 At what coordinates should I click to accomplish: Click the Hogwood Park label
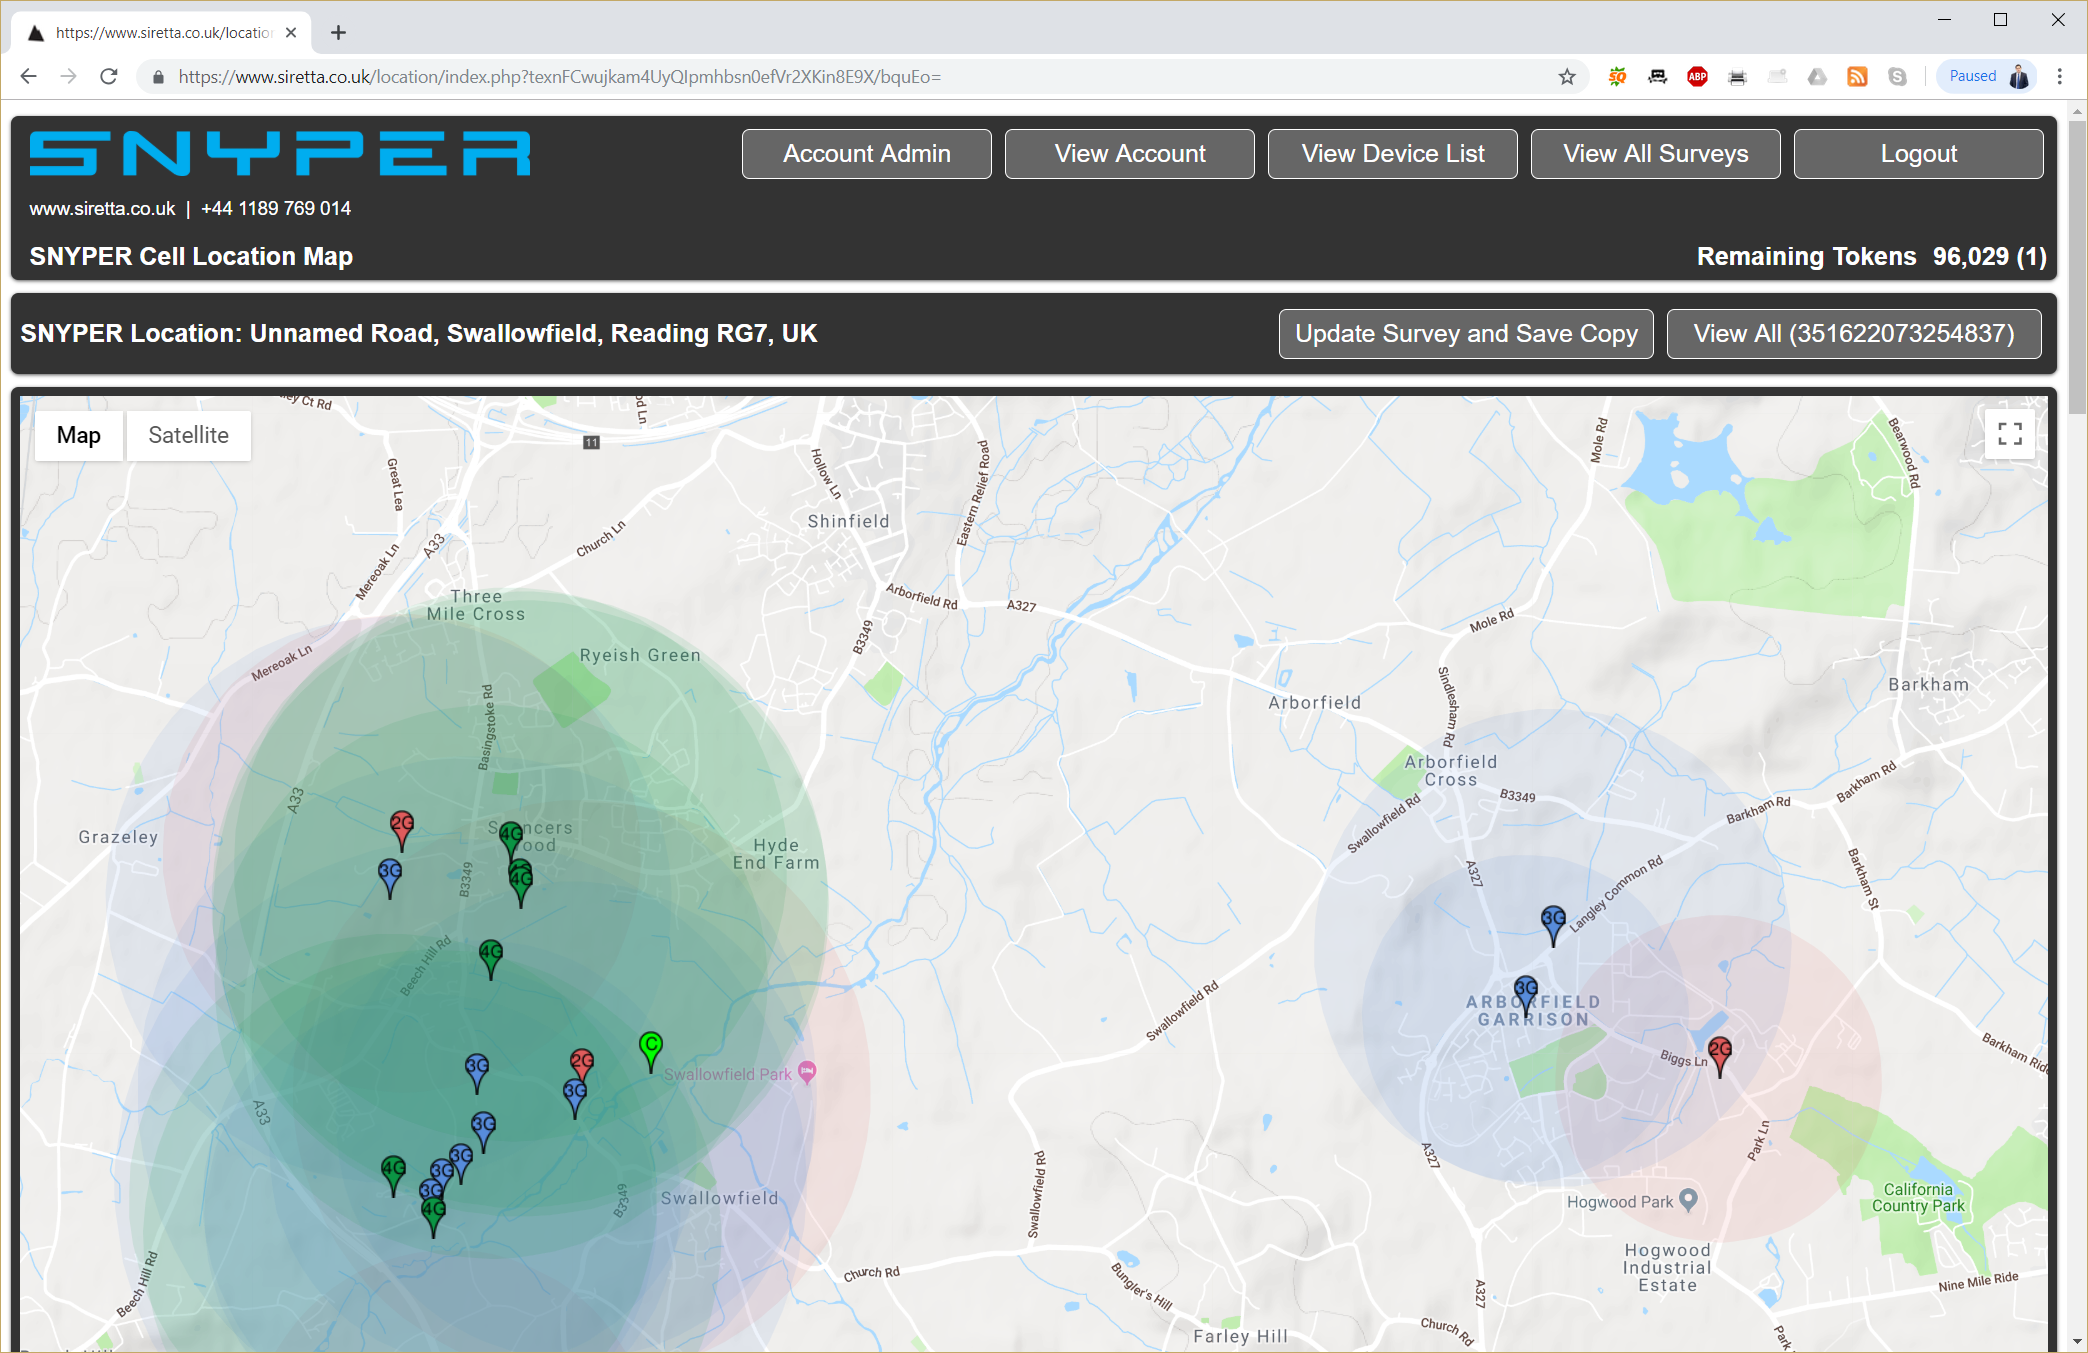[1619, 1202]
